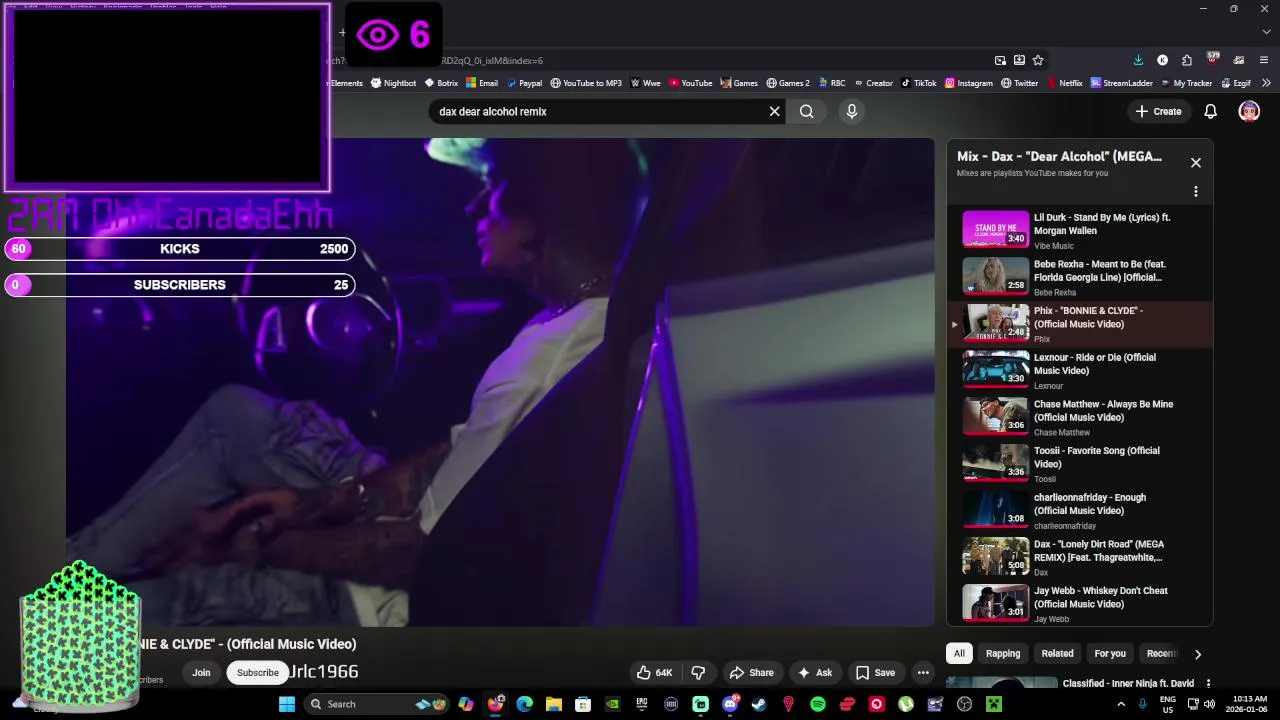Viewport: 1280px width, 720px height.
Task: Click inside the YouTube search field
Action: pos(600,112)
